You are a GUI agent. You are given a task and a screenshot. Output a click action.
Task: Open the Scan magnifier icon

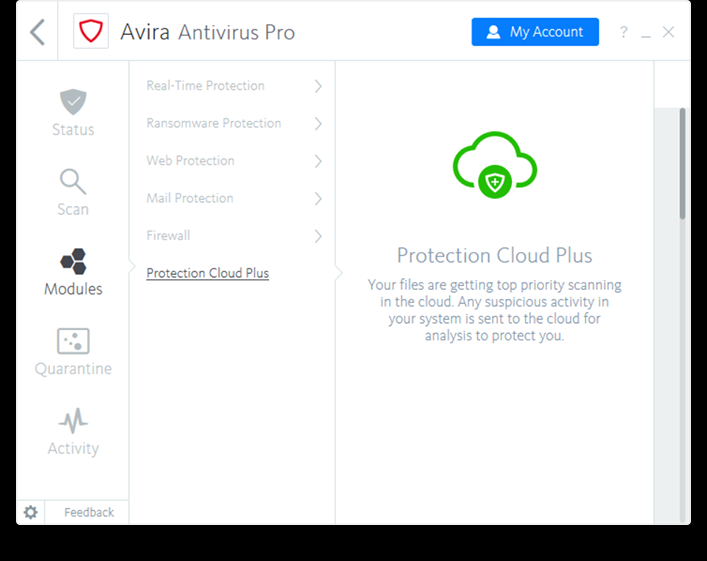pos(73,181)
